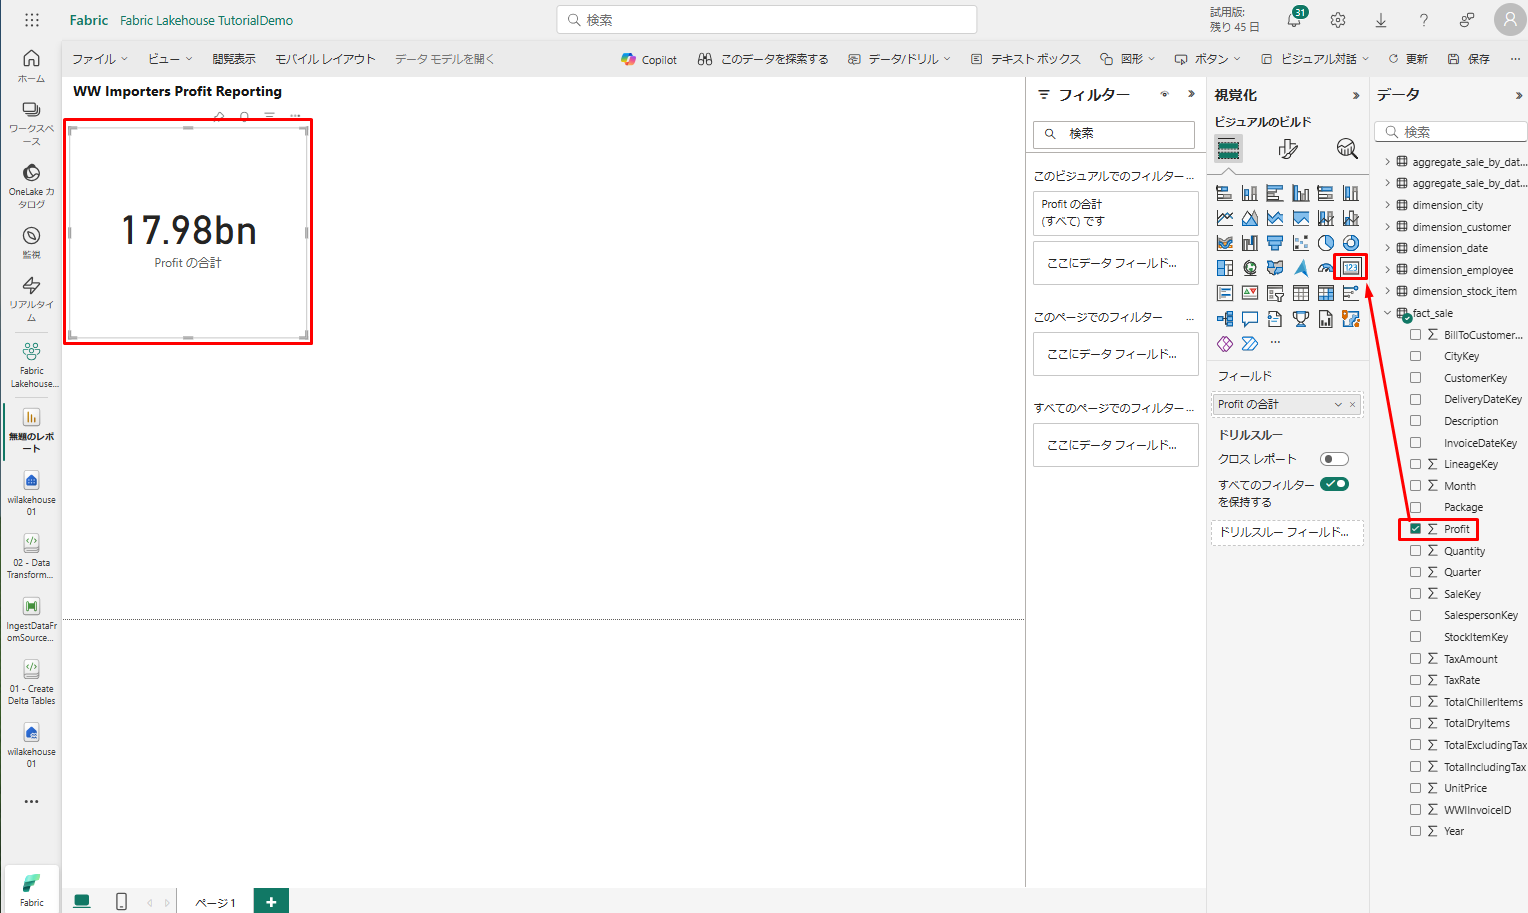This screenshot has height=913, width=1528.
Task: Select the funnel chart visual
Action: coord(1275,243)
